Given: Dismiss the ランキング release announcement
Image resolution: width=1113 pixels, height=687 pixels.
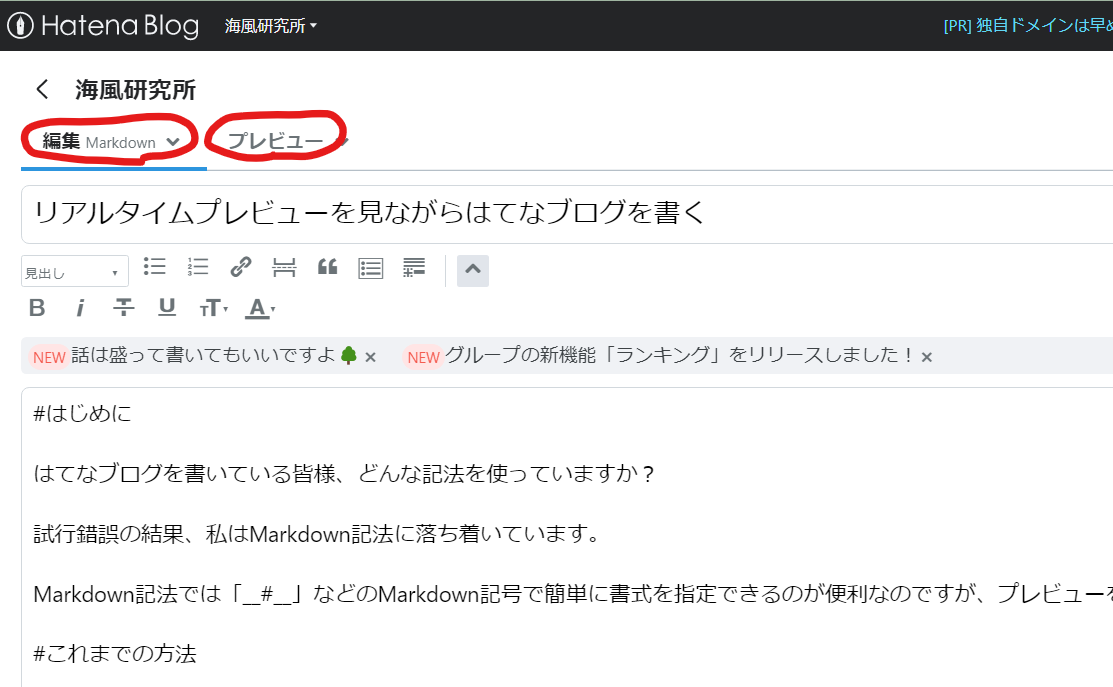Looking at the screenshot, I should (x=926, y=357).
